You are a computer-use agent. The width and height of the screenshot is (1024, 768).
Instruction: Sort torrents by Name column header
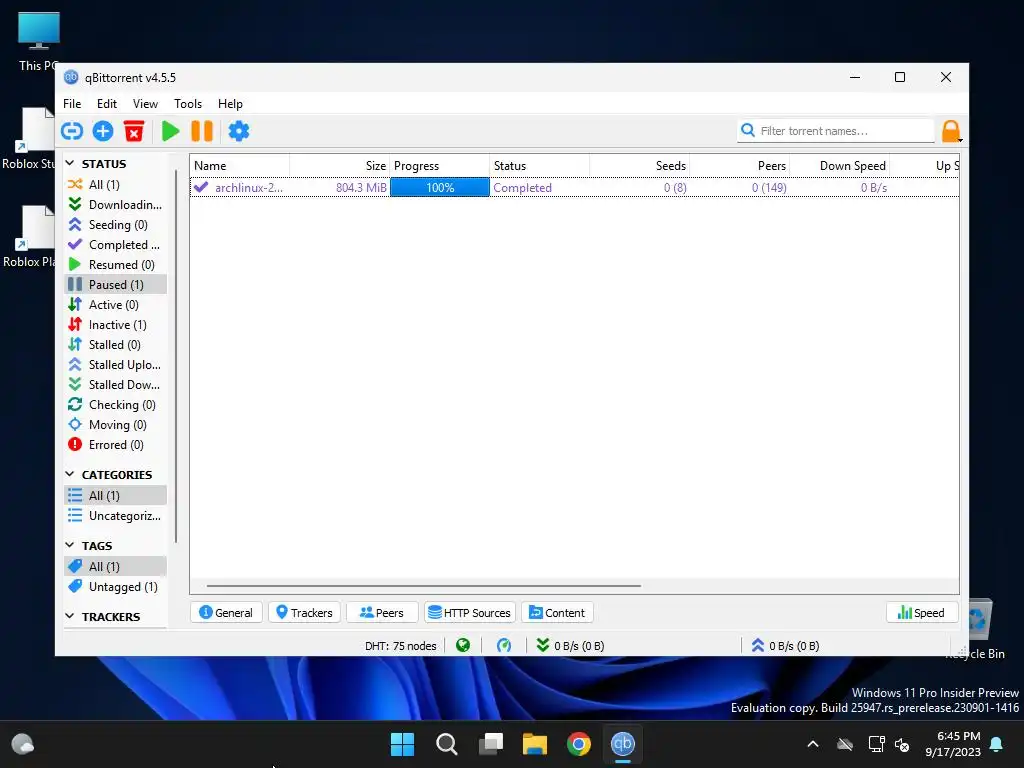(240, 166)
